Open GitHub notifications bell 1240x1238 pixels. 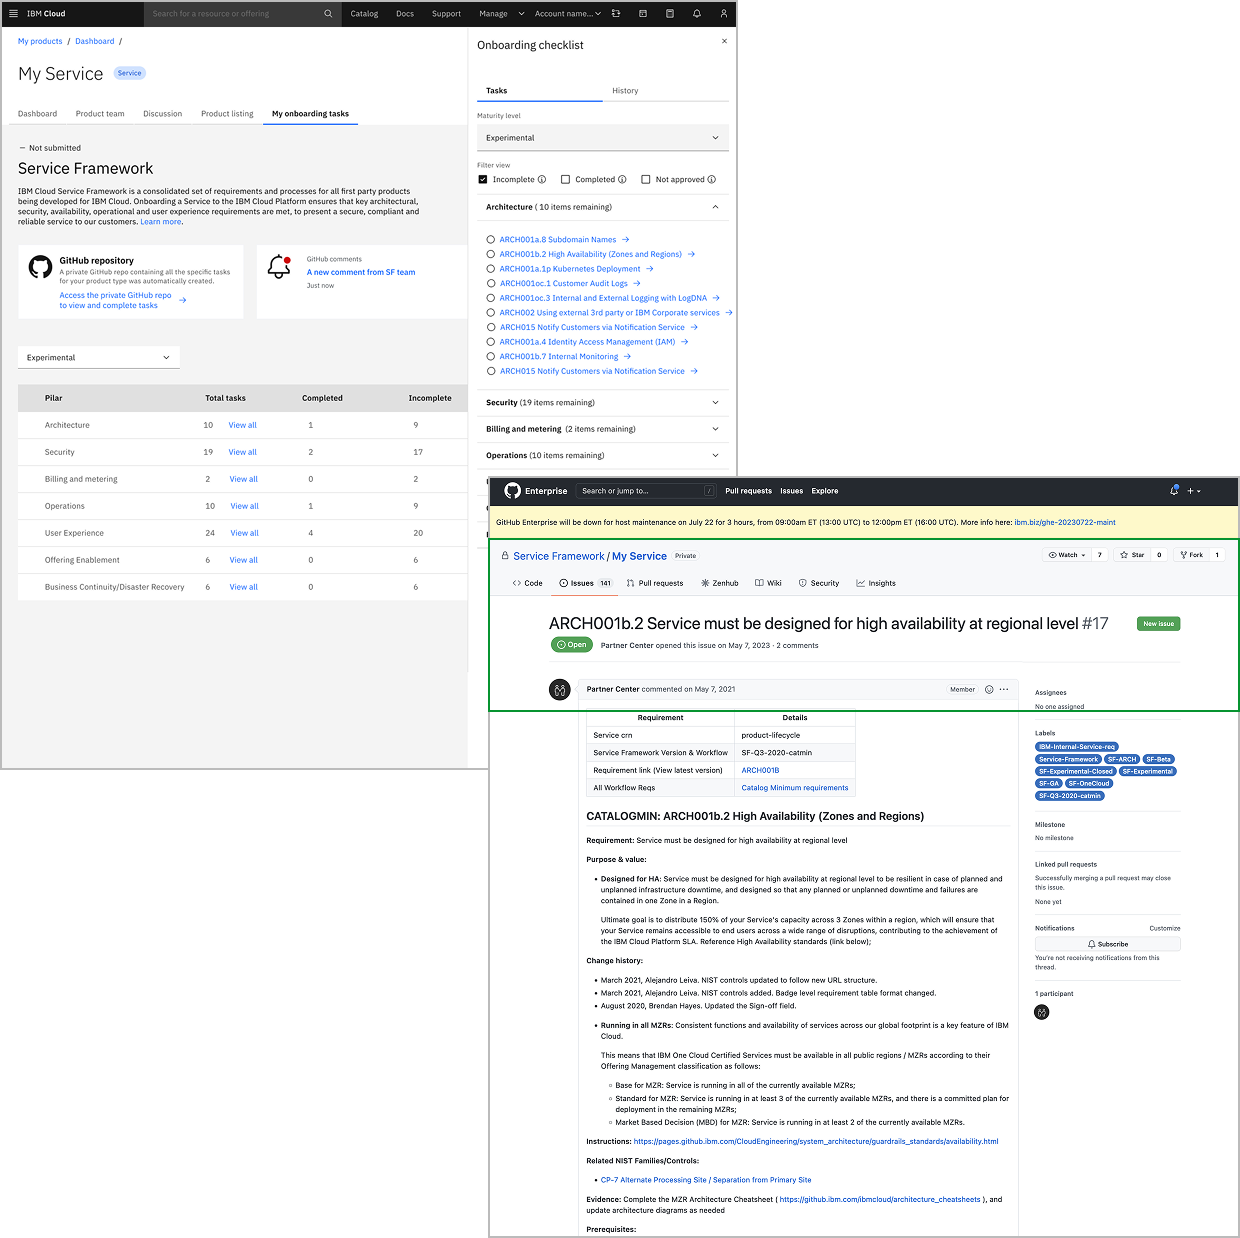(1174, 490)
